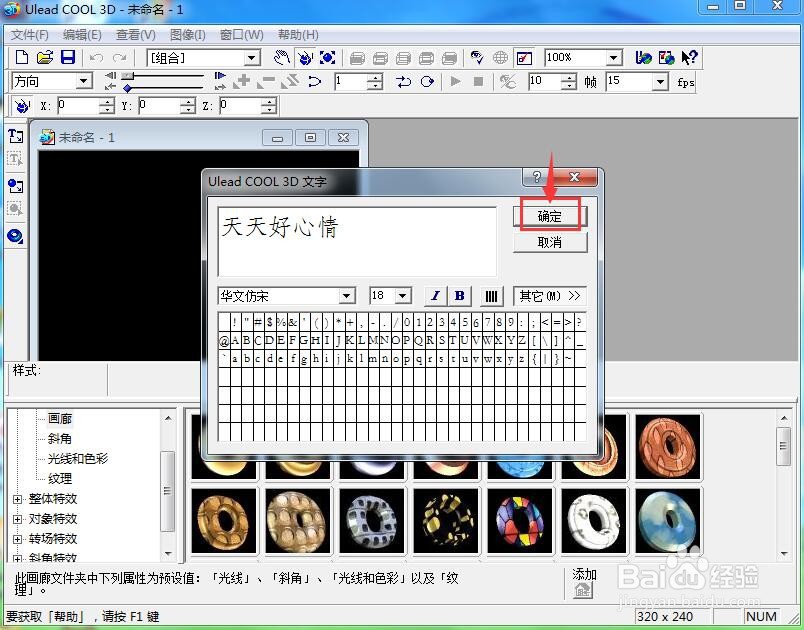Save the project with floppy icon
This screenshot has width=804, height=630.
tap(68, 57)
